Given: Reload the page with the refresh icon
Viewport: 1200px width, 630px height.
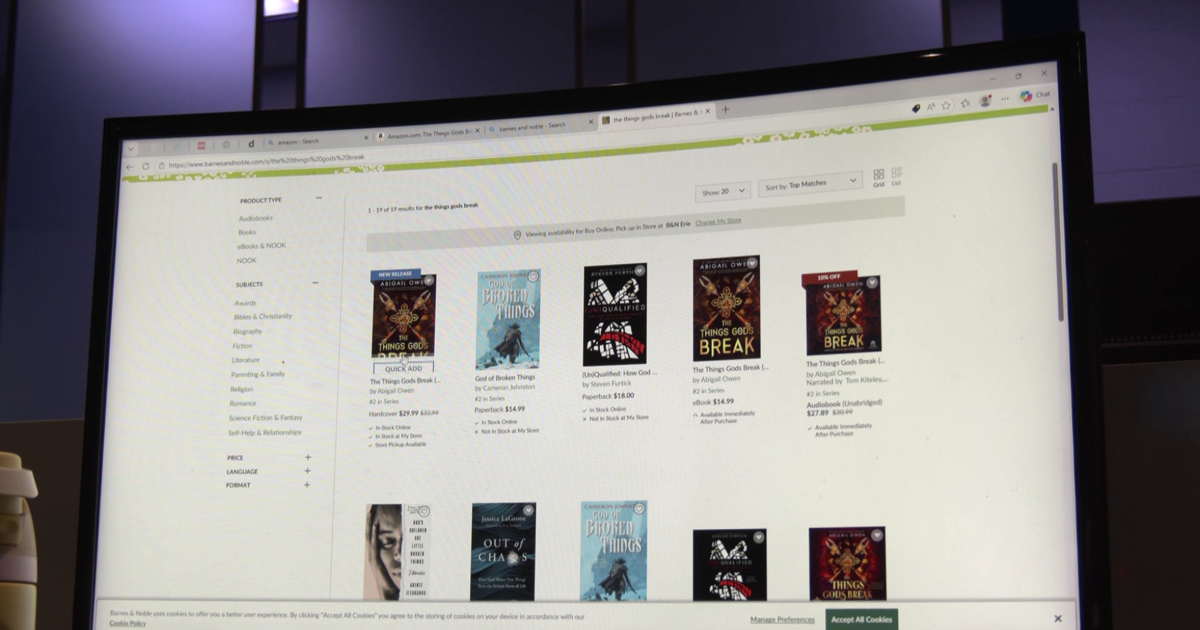Looking at the screenshot, I should click(146, 166).
